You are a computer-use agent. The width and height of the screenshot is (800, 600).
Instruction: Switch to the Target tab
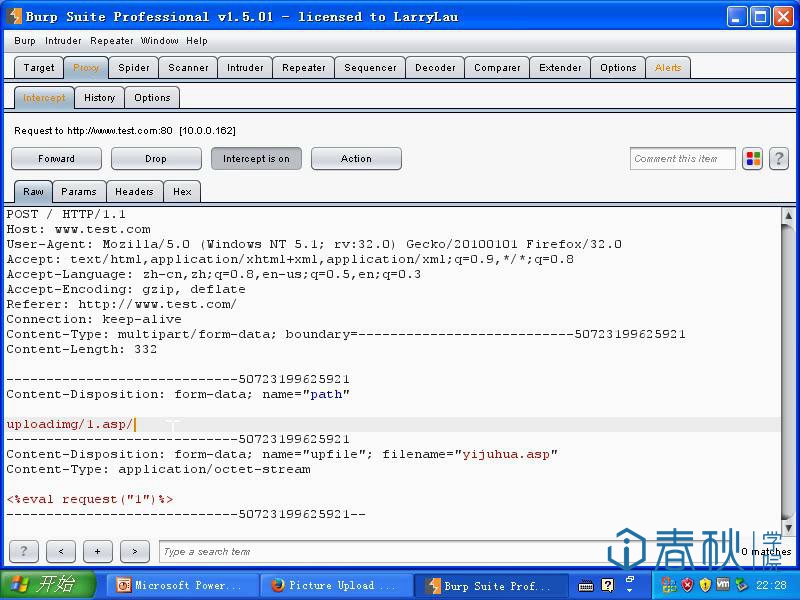pos(39,68)
